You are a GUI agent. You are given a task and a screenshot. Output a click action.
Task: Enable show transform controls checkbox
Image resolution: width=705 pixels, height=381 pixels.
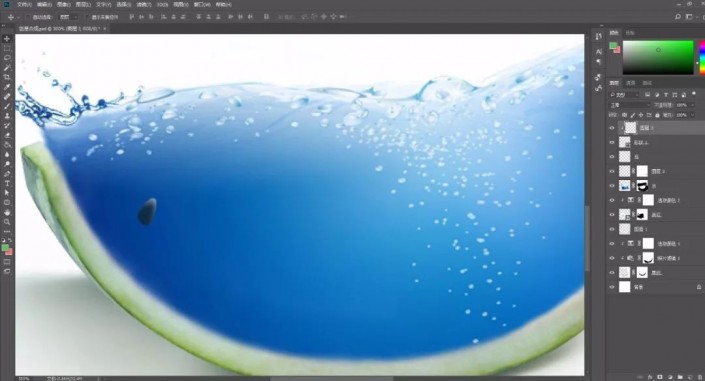88,17
